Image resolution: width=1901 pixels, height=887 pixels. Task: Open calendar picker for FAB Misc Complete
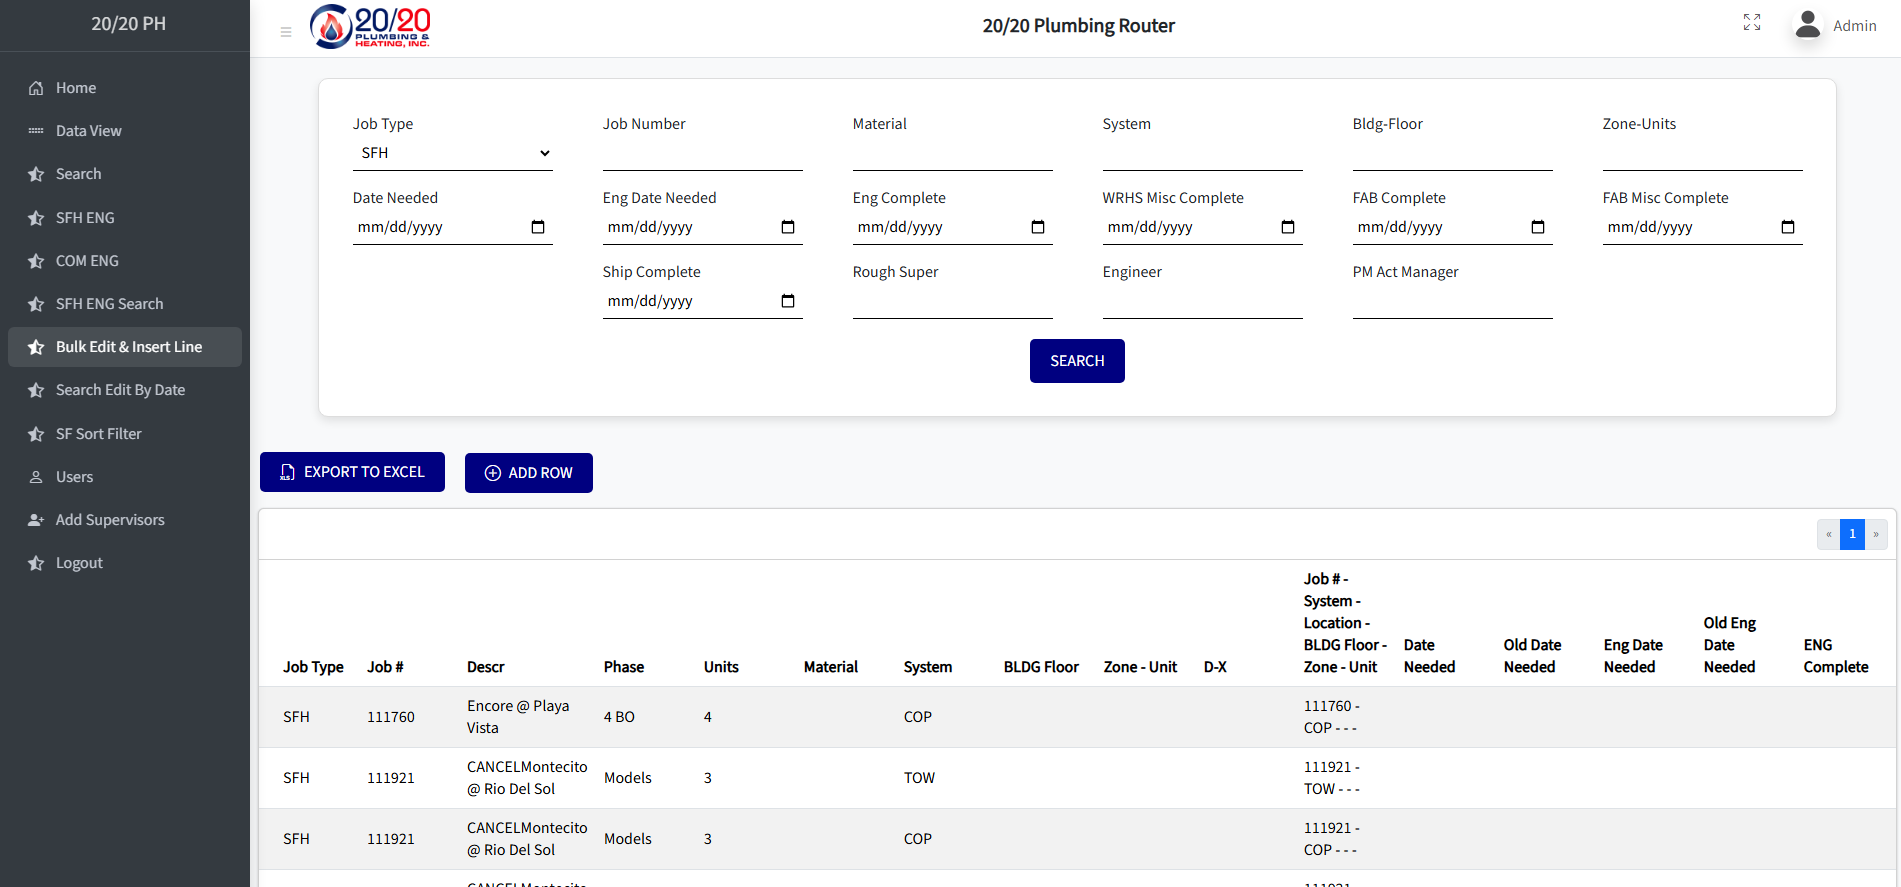tap(1788, 227)
